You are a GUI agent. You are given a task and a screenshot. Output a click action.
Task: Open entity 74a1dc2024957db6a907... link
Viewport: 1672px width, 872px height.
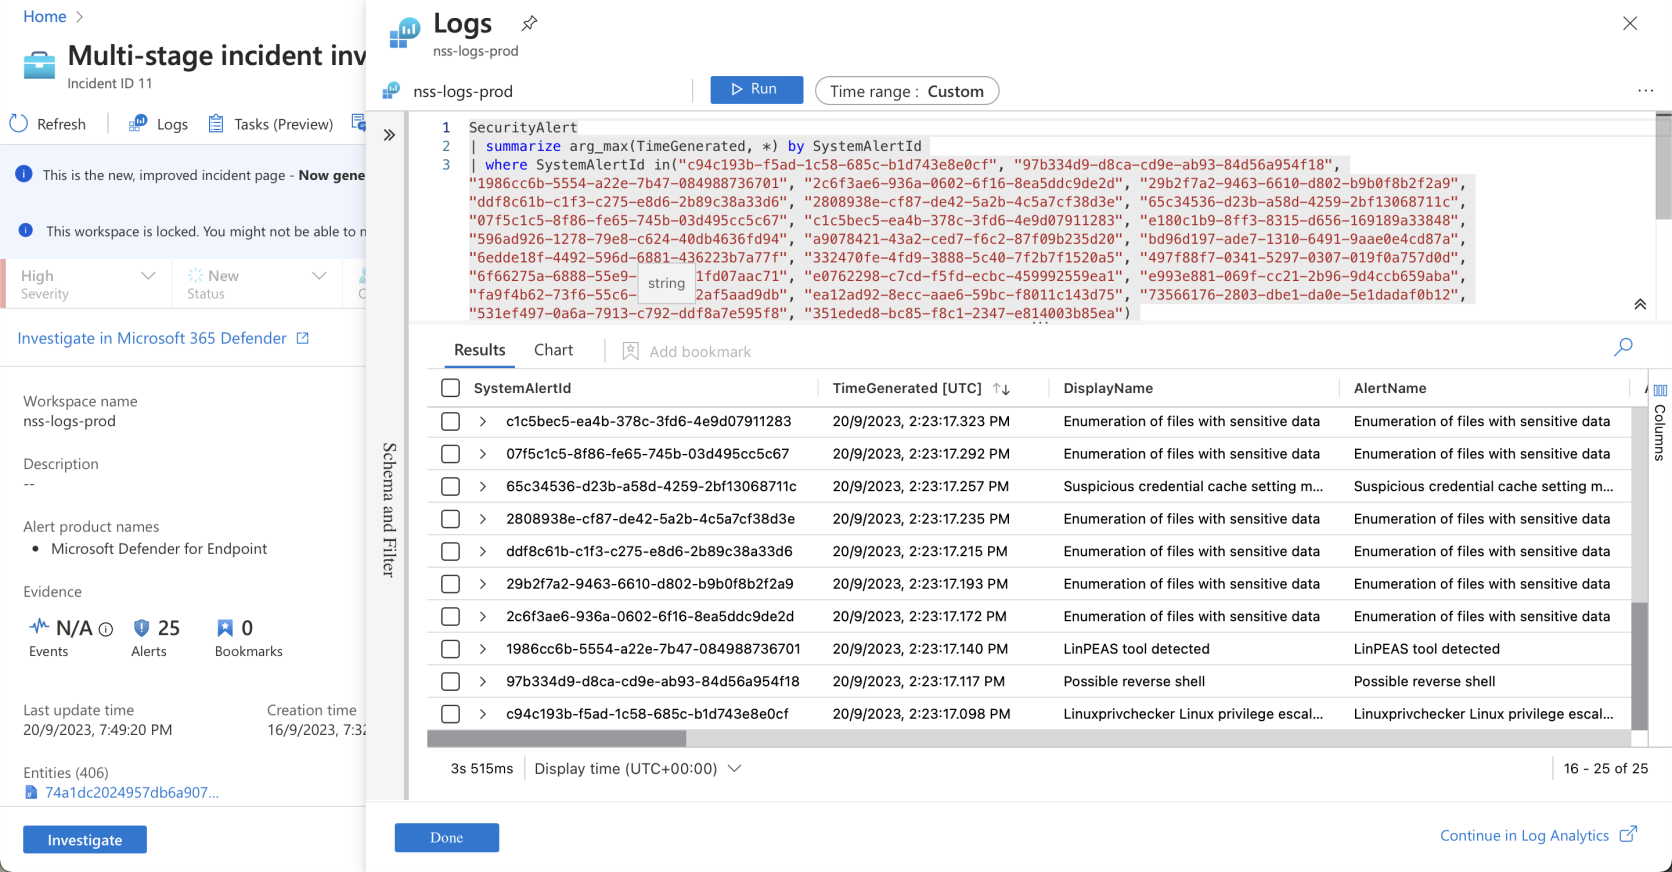click(131, 792)
